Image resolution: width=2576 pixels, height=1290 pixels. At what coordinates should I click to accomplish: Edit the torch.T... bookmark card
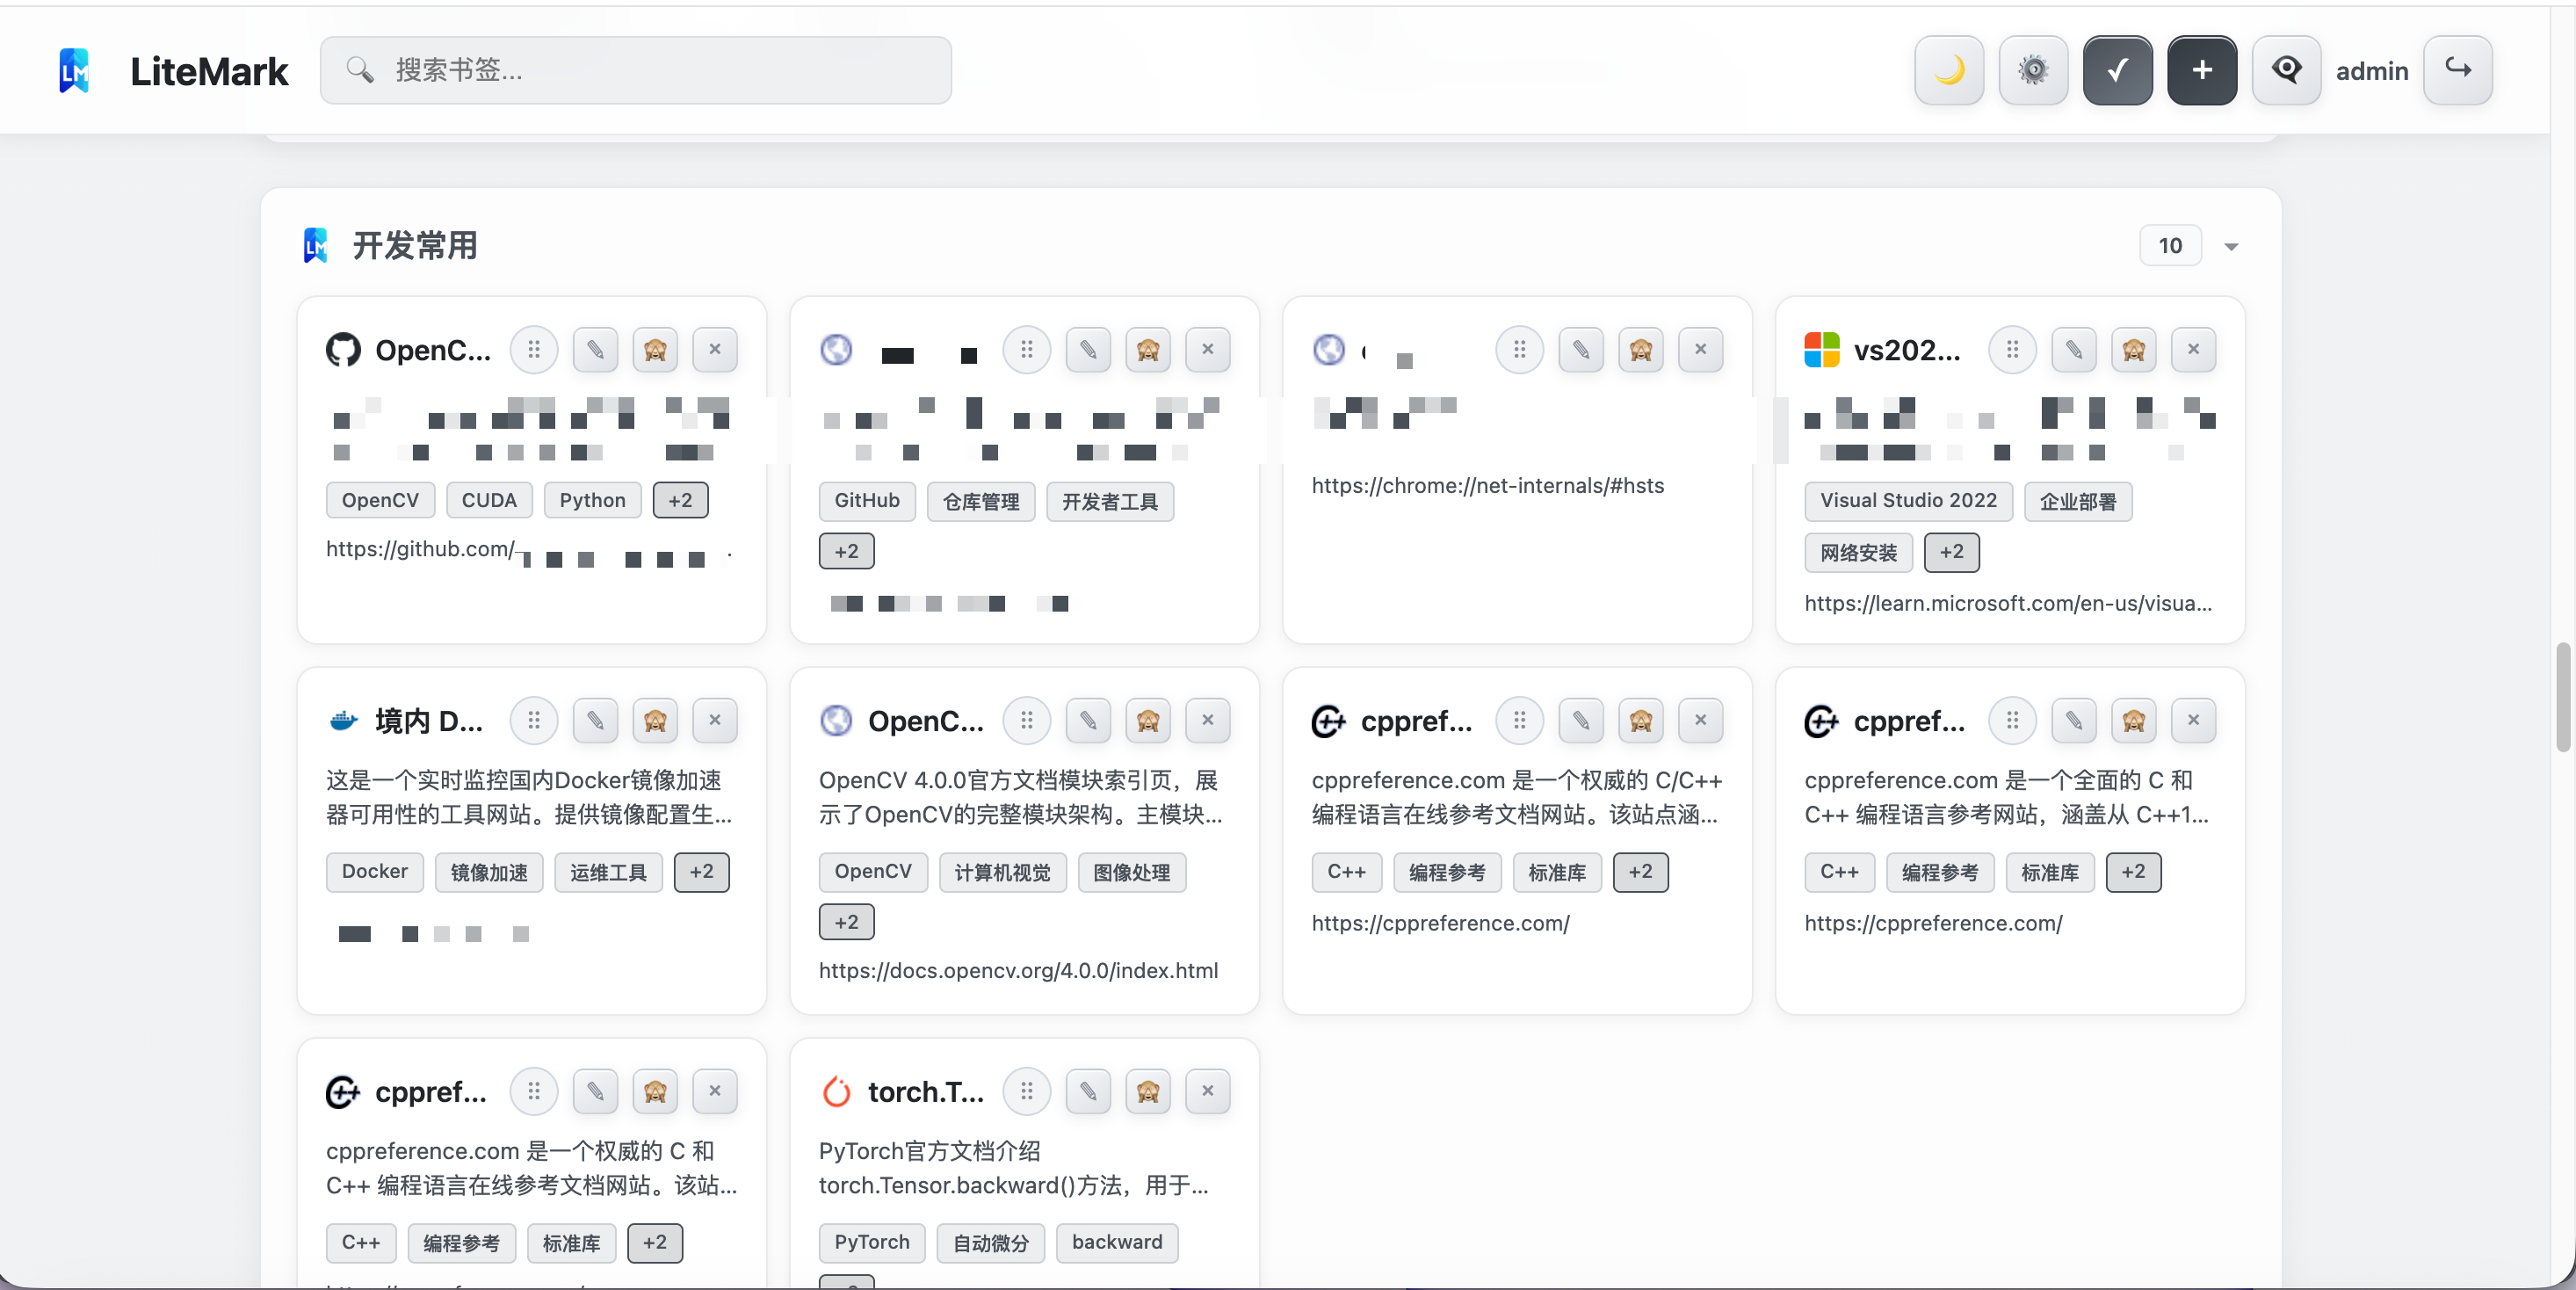click(x=1088, y=1092)
